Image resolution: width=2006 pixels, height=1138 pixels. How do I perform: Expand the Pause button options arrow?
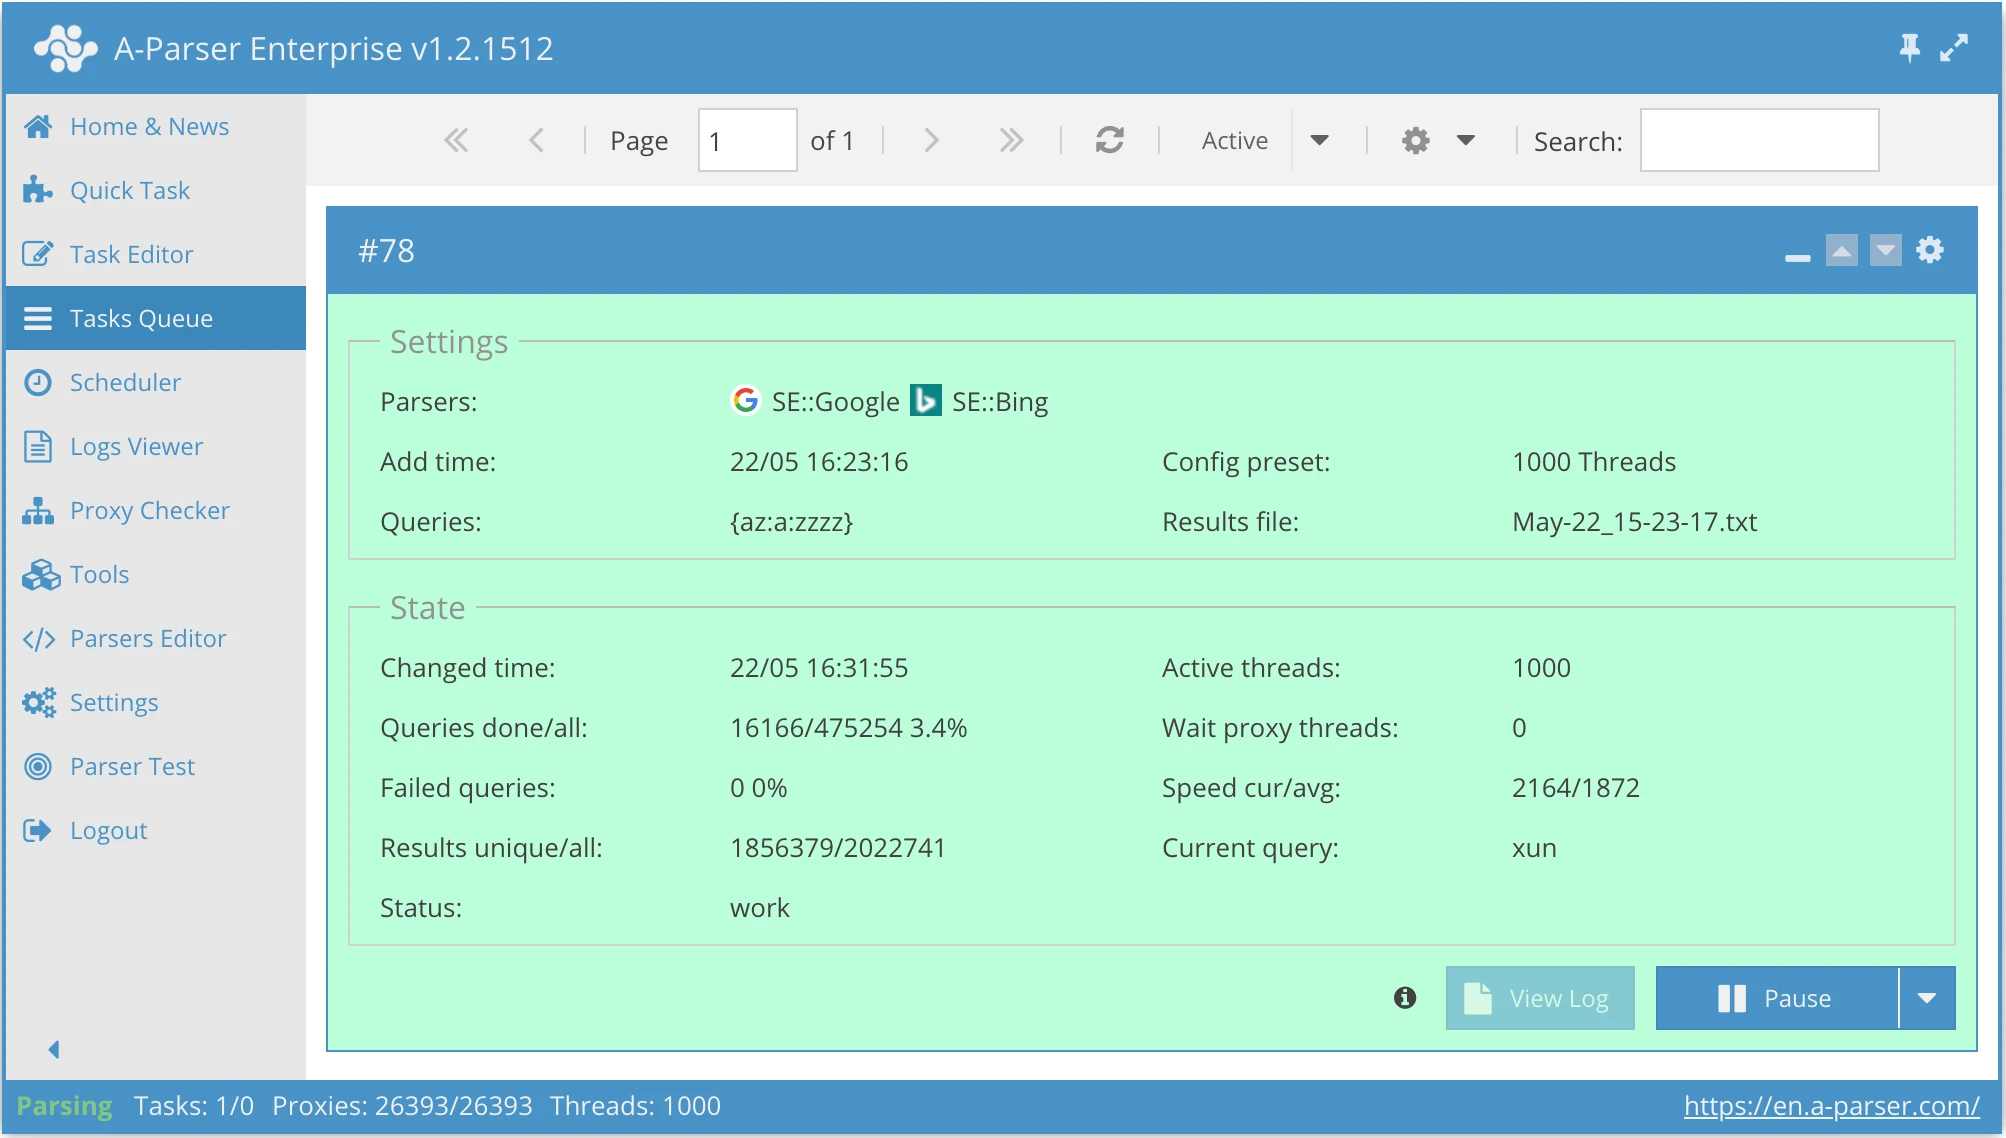pyautogui.click(x=1928, y=997)
